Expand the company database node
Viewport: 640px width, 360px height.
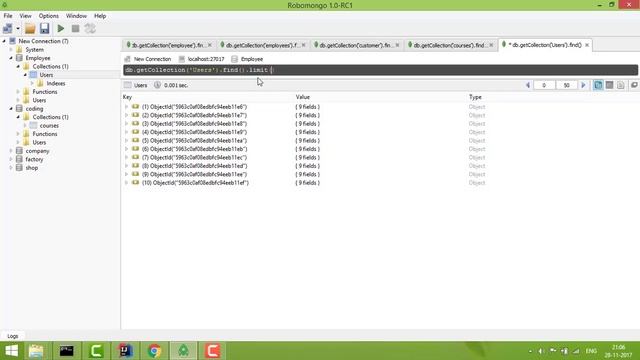coord(11,151)
